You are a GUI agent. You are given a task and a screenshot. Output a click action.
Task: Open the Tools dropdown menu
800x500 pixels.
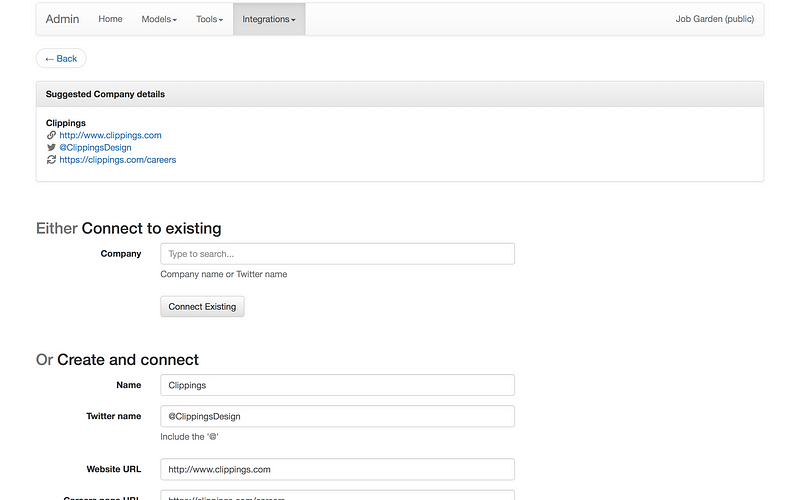coord(209,19)
